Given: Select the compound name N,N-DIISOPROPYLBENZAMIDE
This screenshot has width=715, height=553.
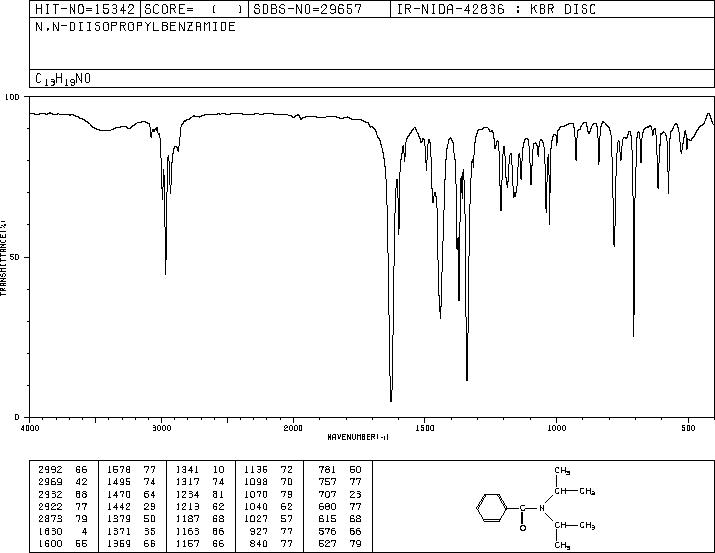Looking at the screenshot, I should (x=135, y=26).
